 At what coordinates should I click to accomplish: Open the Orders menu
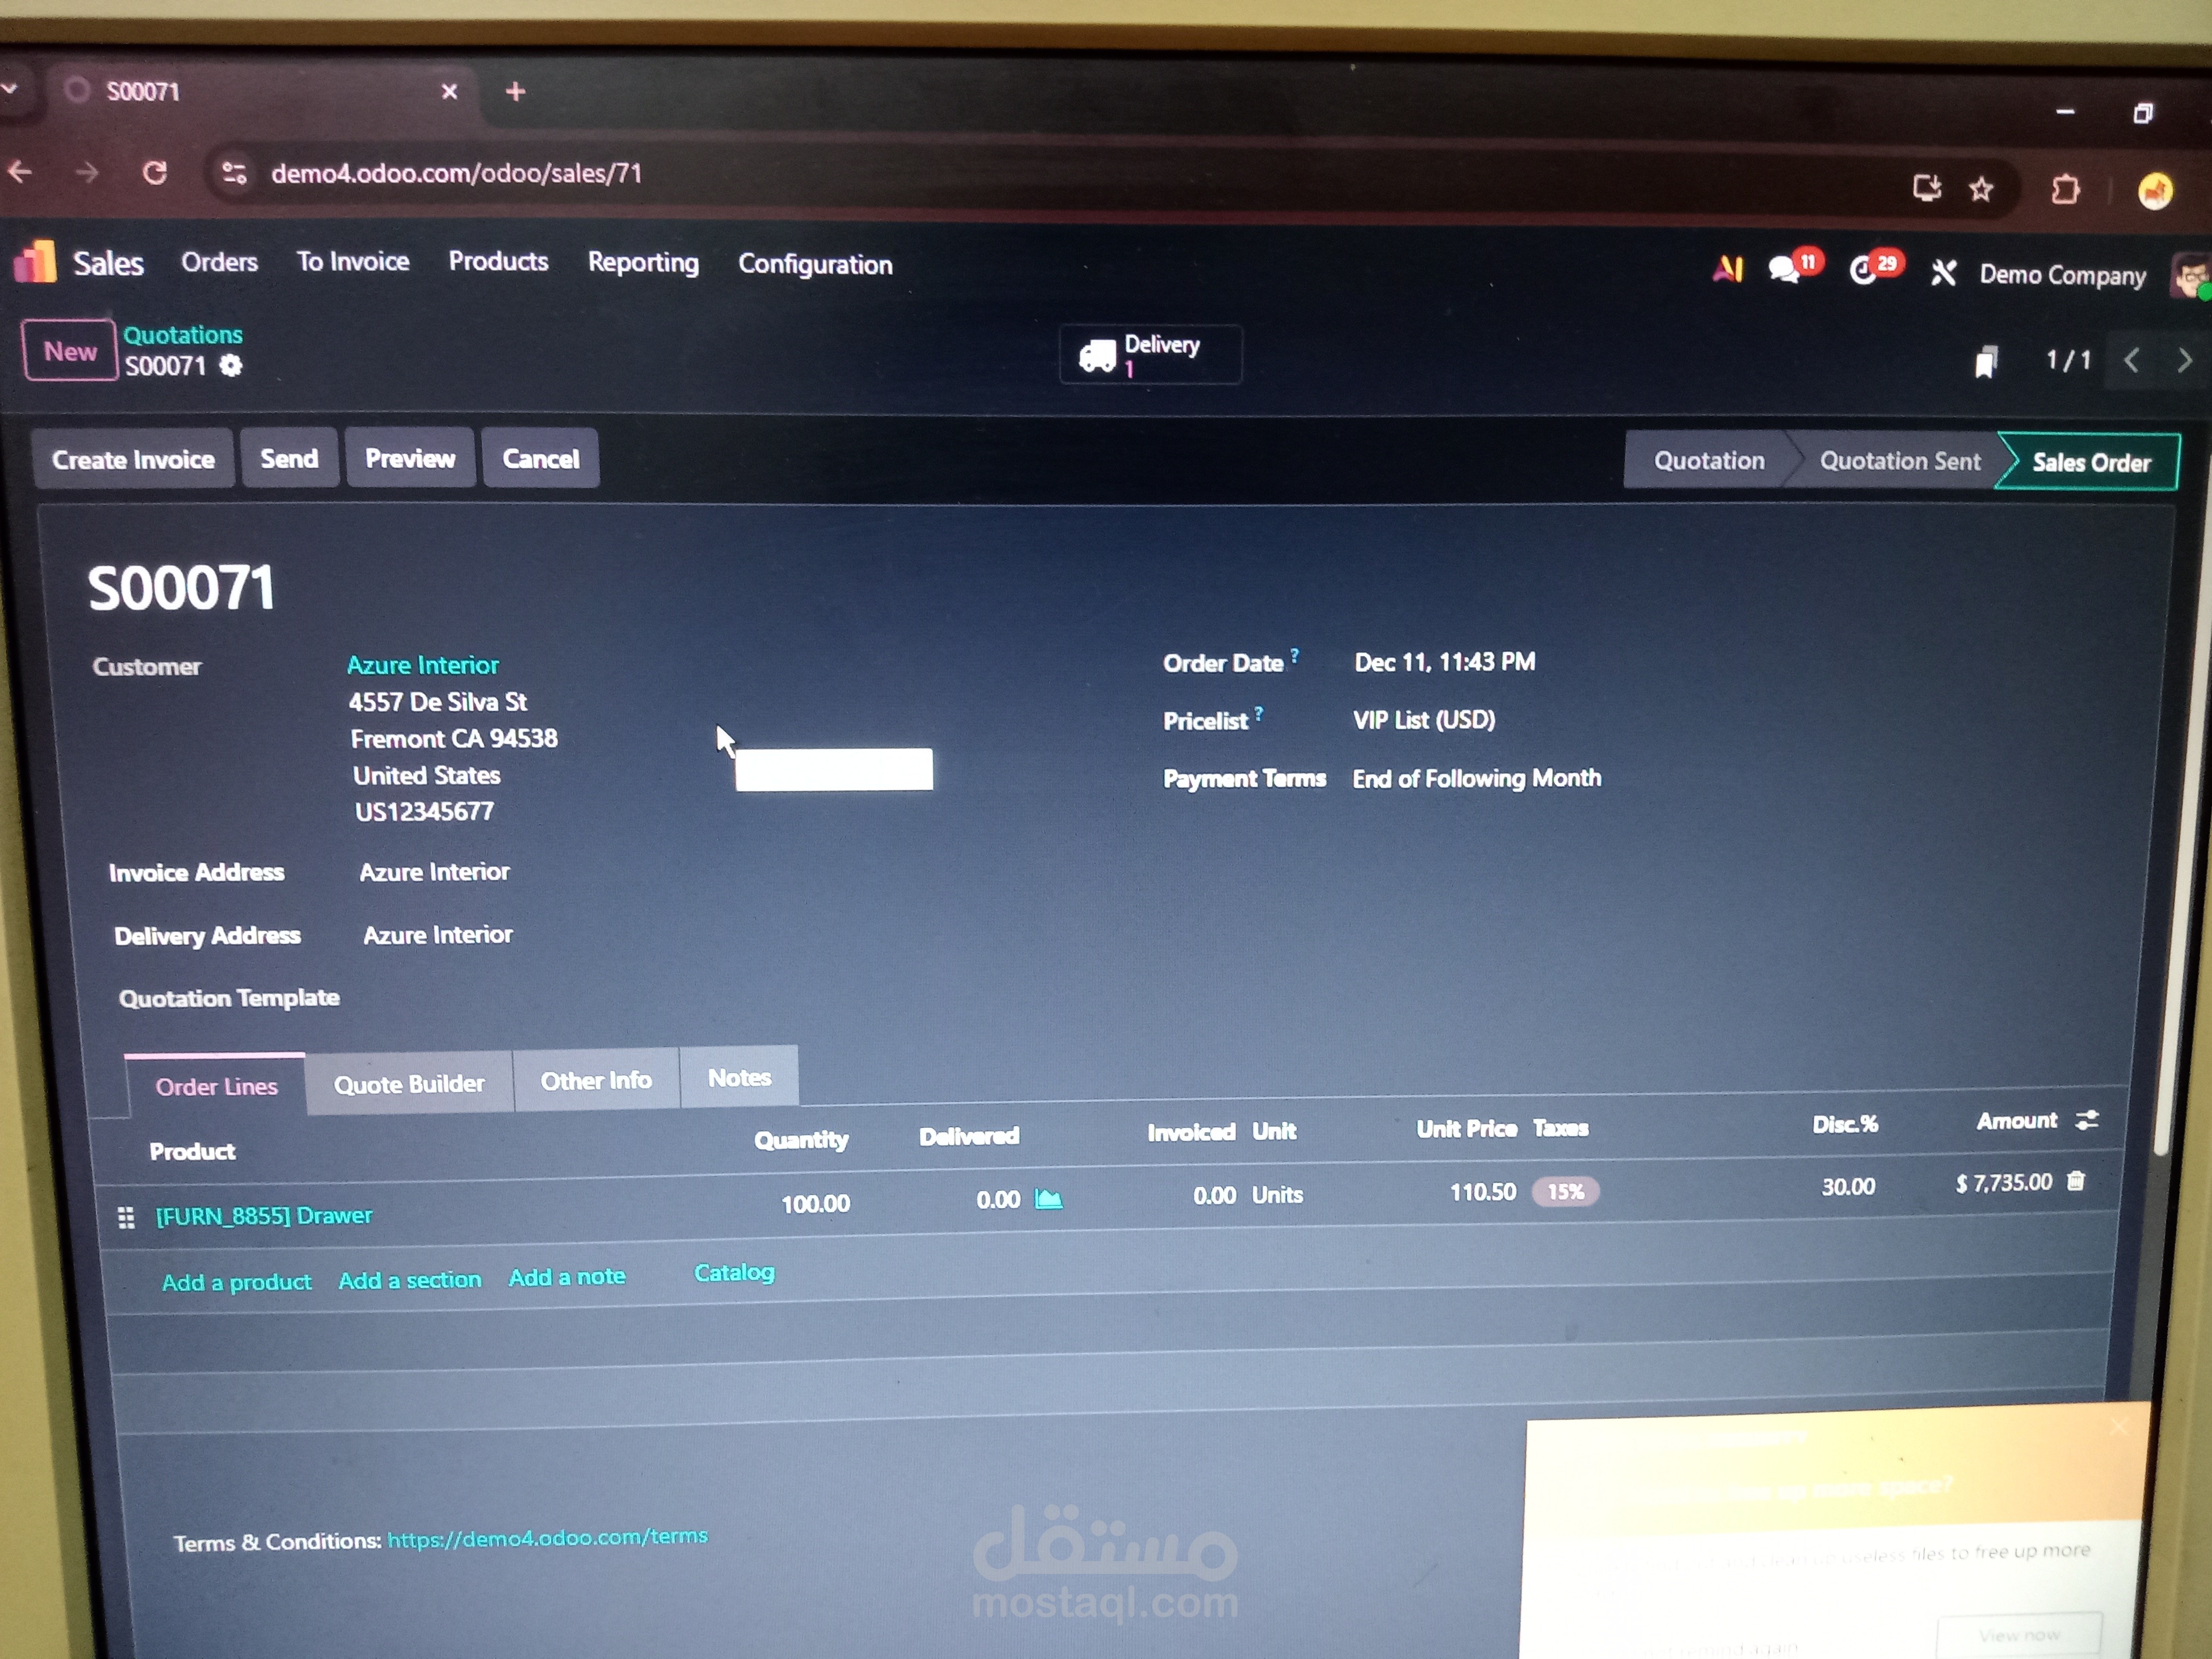(x=219, y=262)
